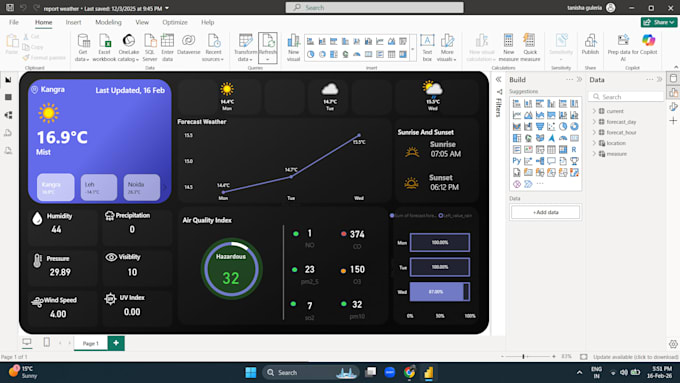This screenshot has width=680, height=383.
Task: Select the Page 1 tab
Action: (91, 343)
